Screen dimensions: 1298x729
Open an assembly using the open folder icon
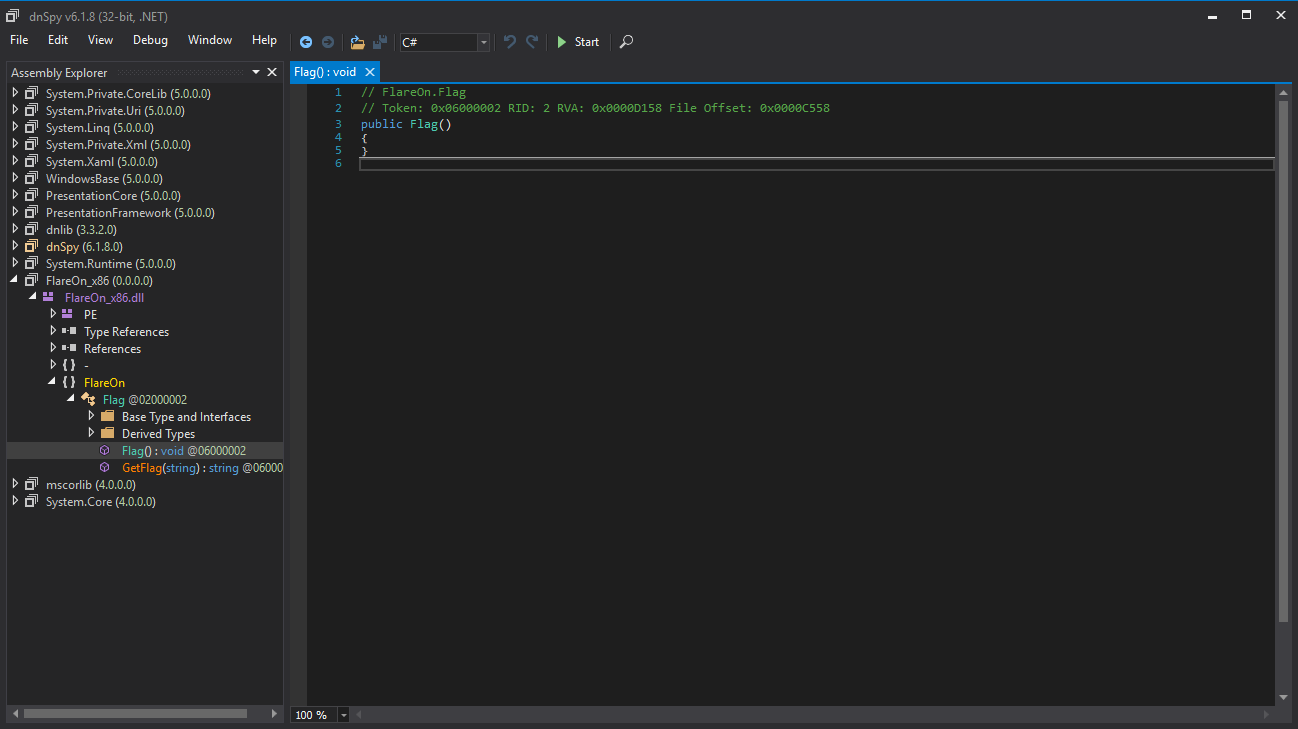tap(357, 42)
